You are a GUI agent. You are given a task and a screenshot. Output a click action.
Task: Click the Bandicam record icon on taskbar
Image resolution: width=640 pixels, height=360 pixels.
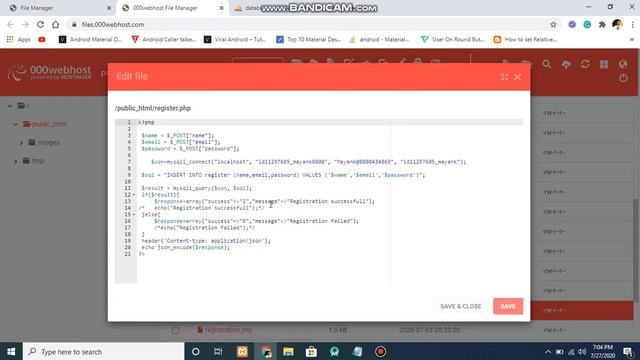click(x=380, y=351)
